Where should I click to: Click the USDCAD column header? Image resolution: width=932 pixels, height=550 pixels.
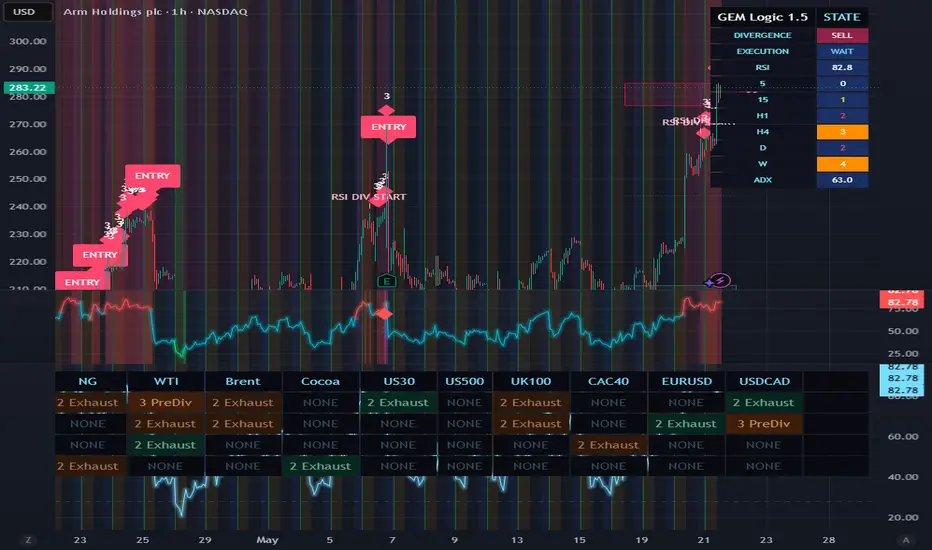pyautogui.click(x=764, y=381)
